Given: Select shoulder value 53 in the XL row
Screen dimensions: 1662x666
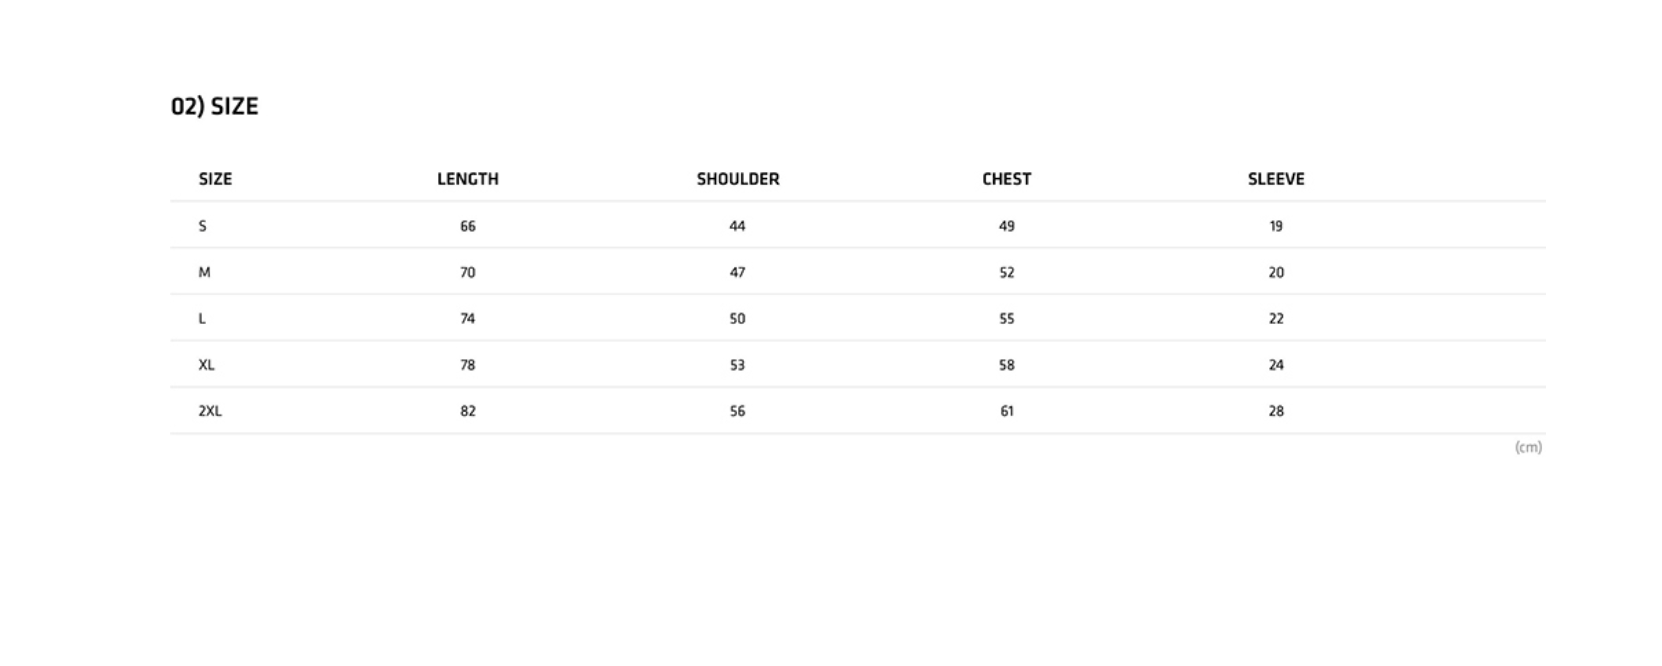Looking at the screenshot, I should coord(737,365).
